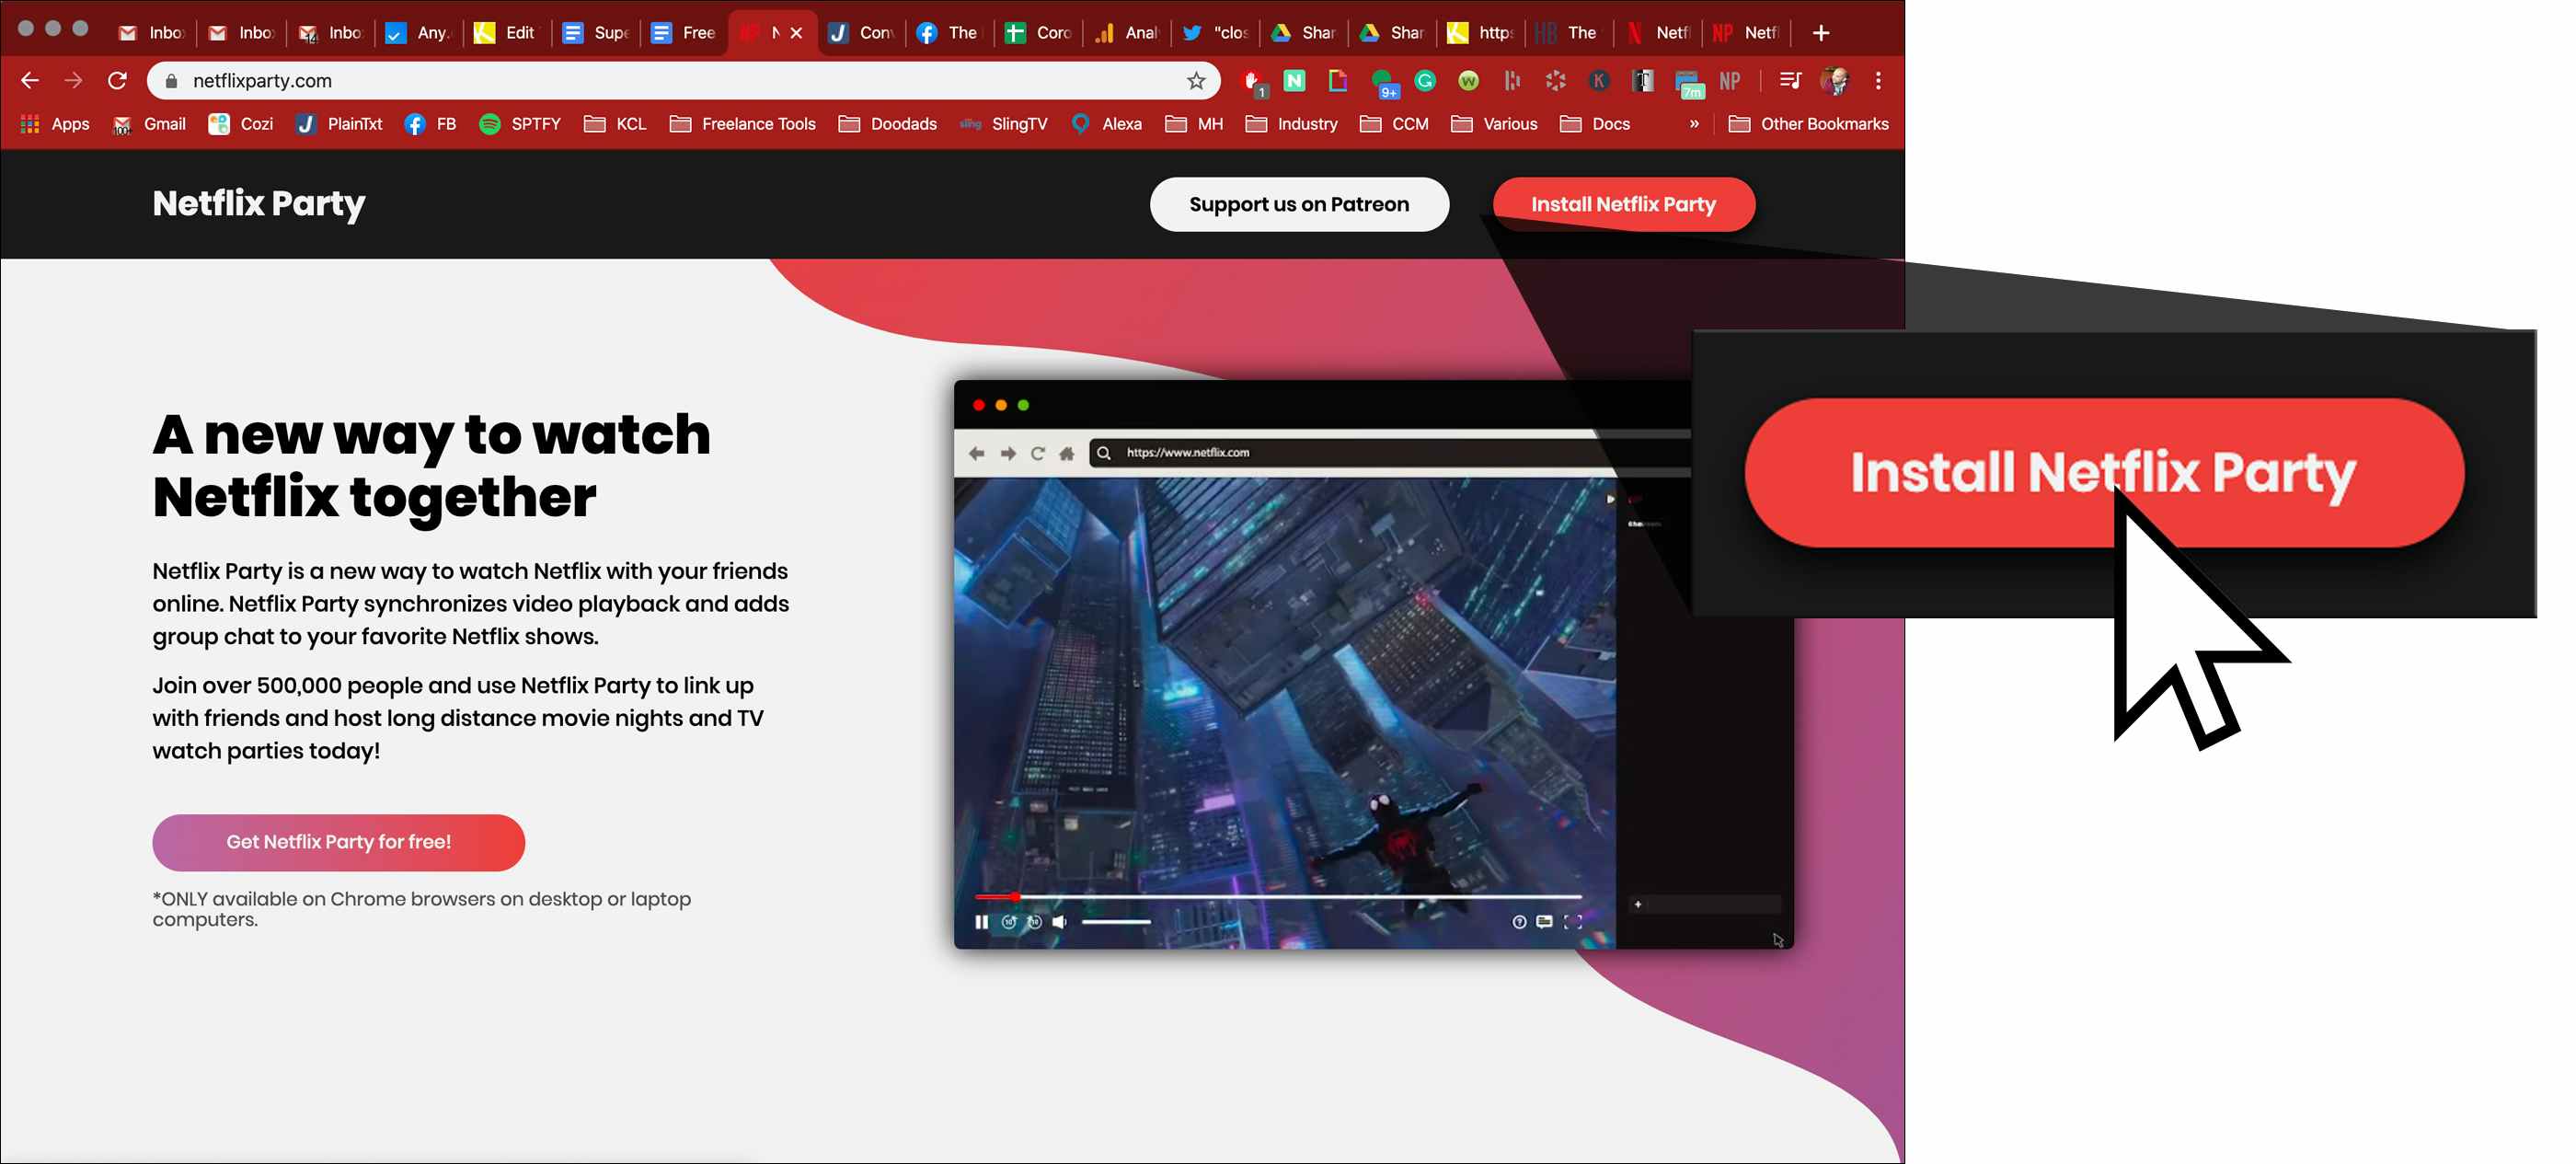
Task: Open the Other Bookmarks folder
Action: tap(1808, 124)
